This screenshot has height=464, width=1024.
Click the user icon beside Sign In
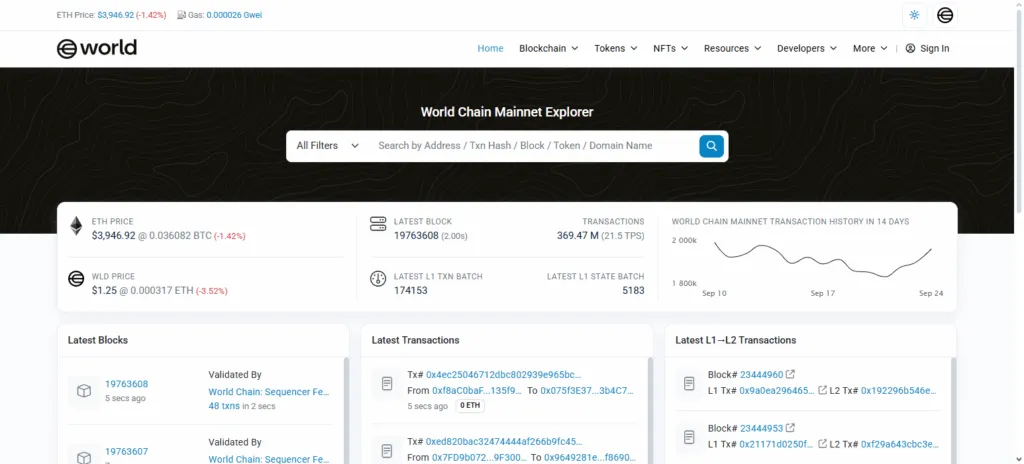tap(910, 48)
